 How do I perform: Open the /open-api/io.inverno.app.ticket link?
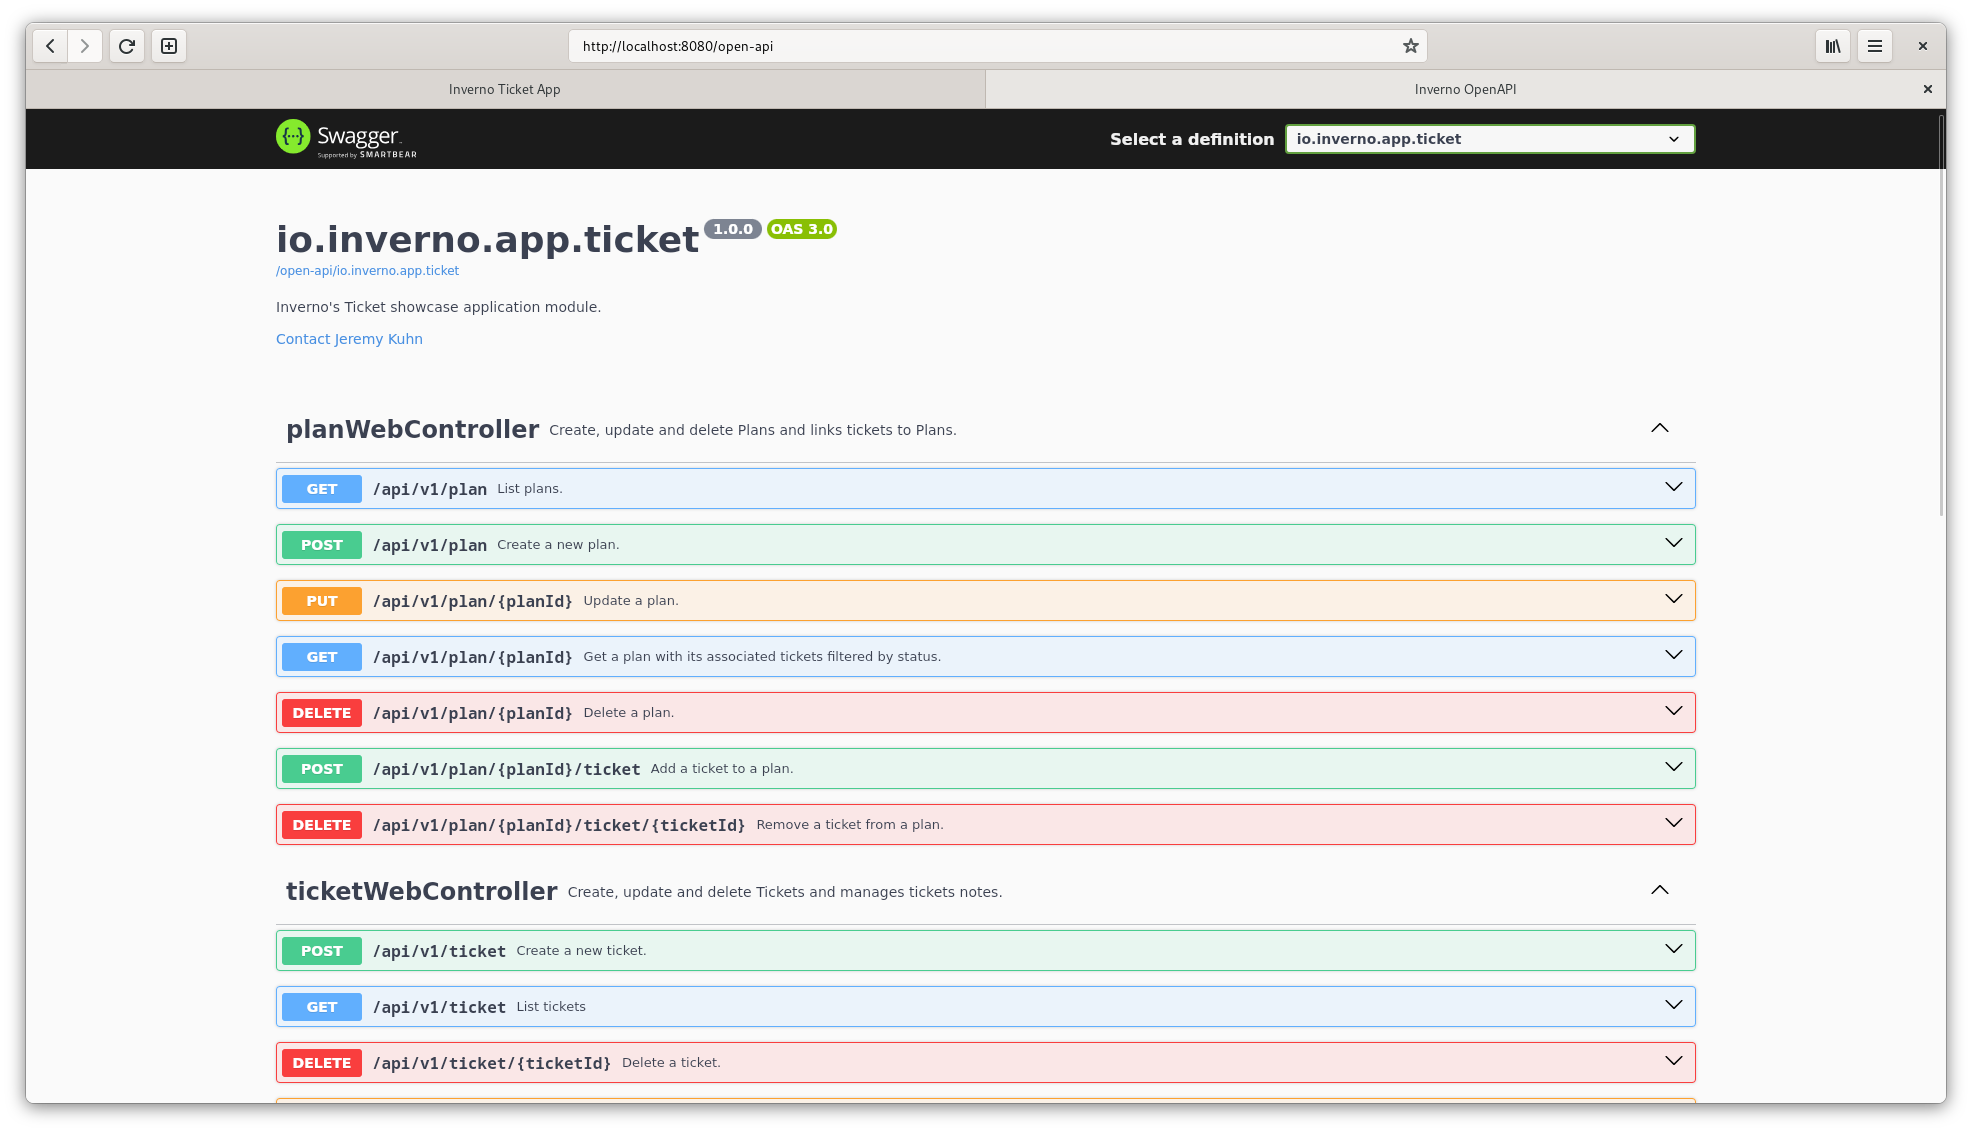367,271
